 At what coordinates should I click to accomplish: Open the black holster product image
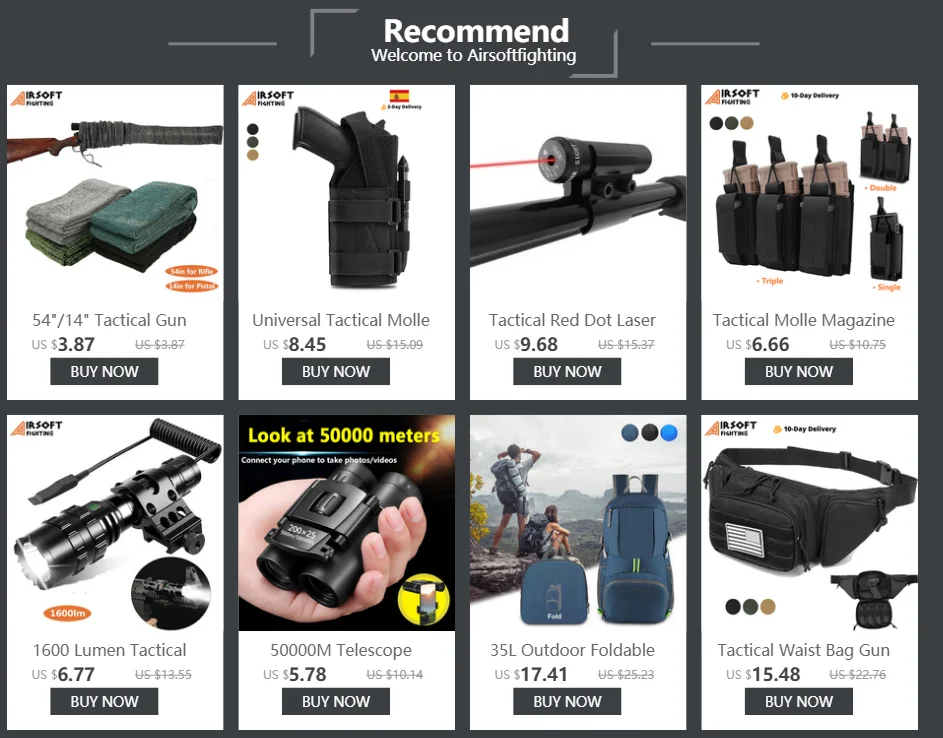(346, 193)
